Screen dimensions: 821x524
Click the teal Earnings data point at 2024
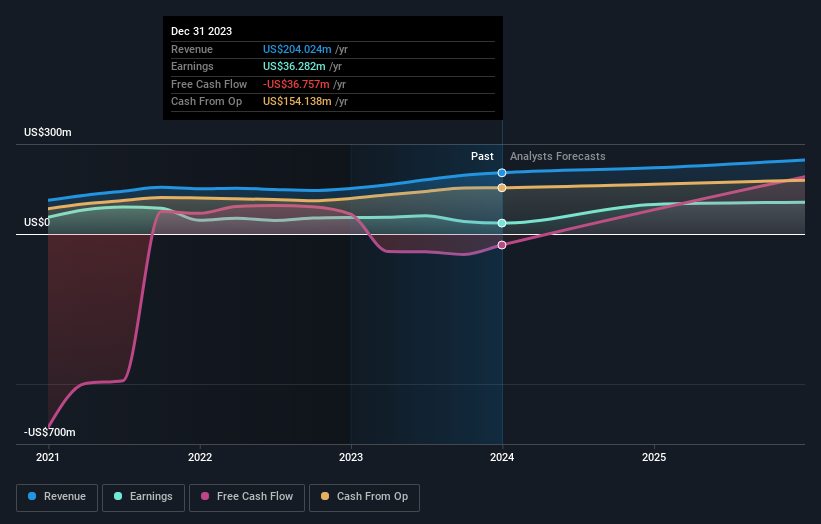click(502, 223)
